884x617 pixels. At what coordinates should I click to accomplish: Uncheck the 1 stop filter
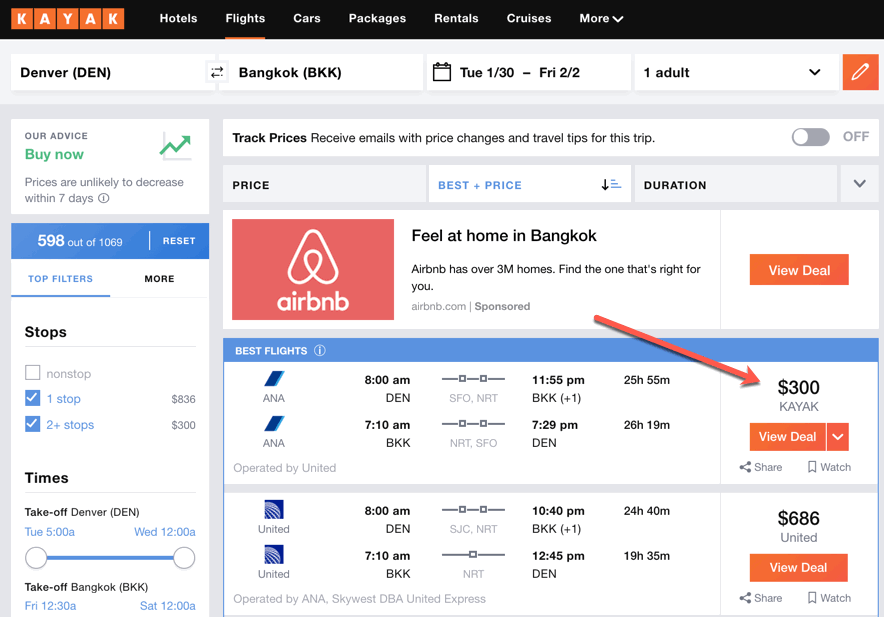tap(33, 399)
